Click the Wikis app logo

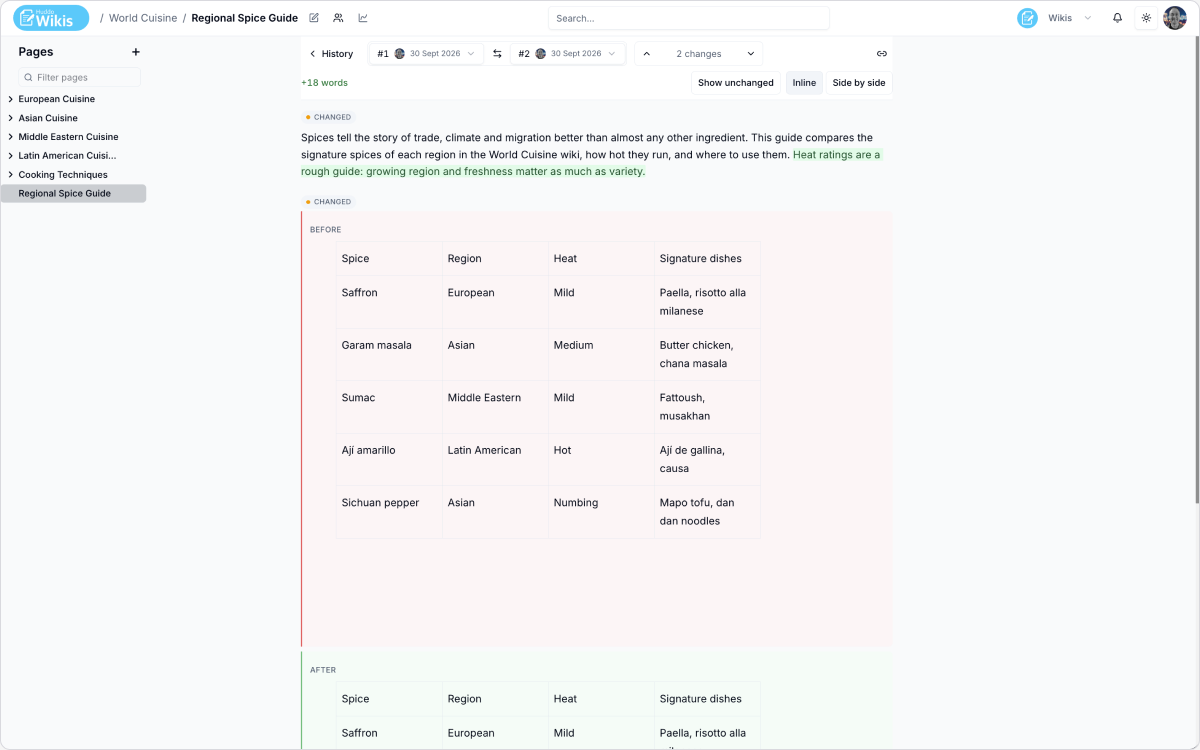(x=51, y=18)
